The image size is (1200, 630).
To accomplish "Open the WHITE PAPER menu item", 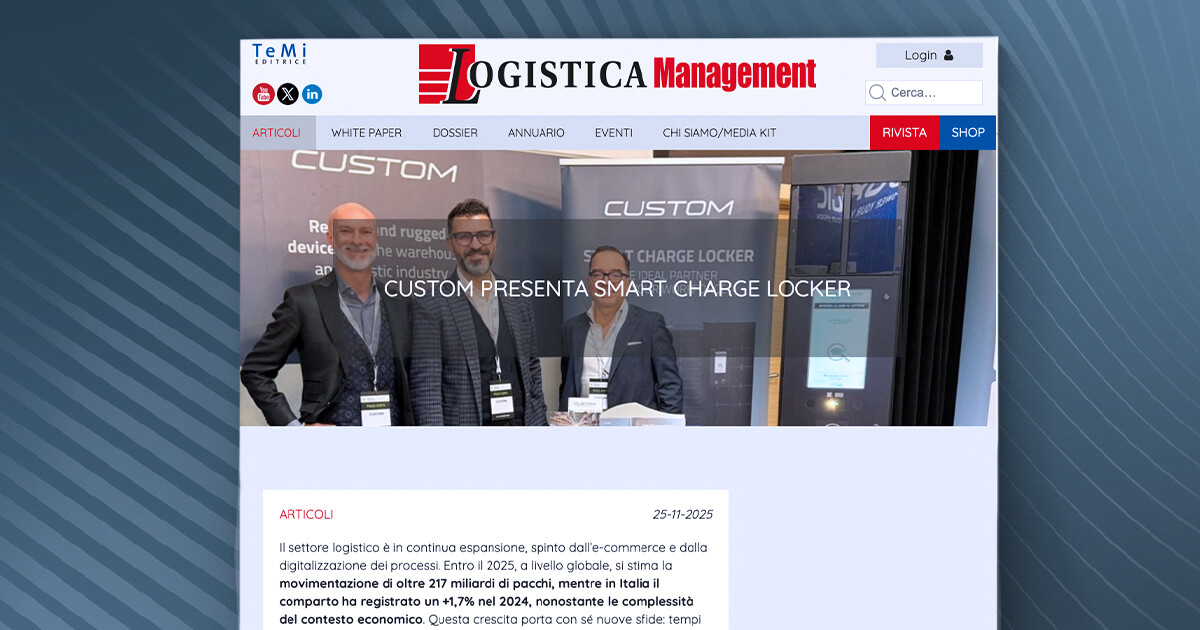I will pyautogui.click(x=365, y=132).
